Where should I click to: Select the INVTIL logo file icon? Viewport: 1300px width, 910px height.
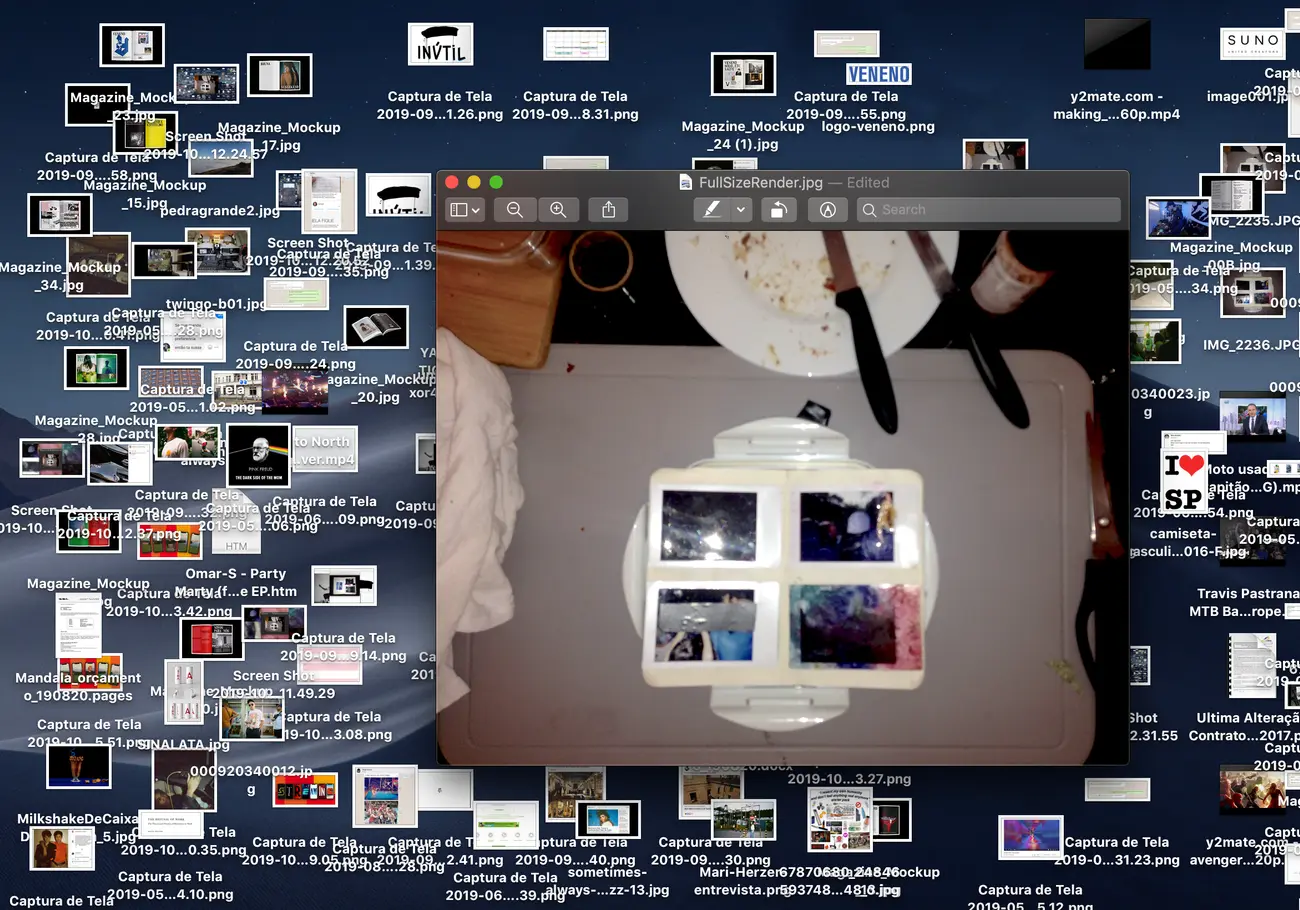point(440,44)
